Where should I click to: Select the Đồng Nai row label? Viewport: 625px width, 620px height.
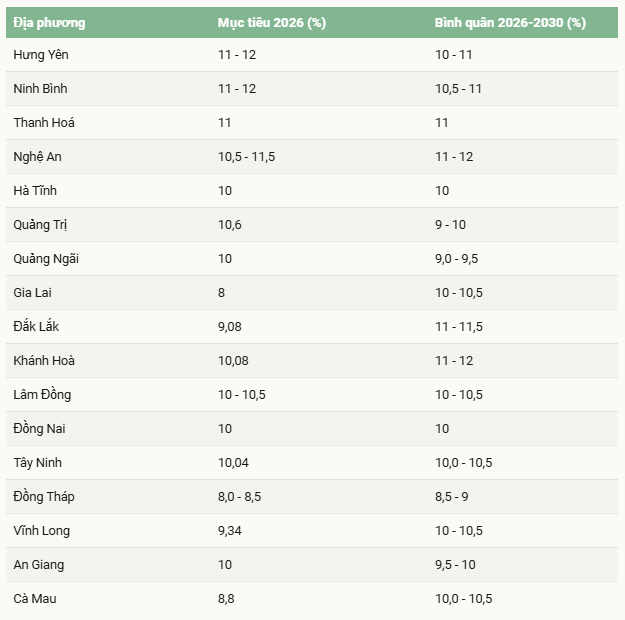[x=39, y=429]
